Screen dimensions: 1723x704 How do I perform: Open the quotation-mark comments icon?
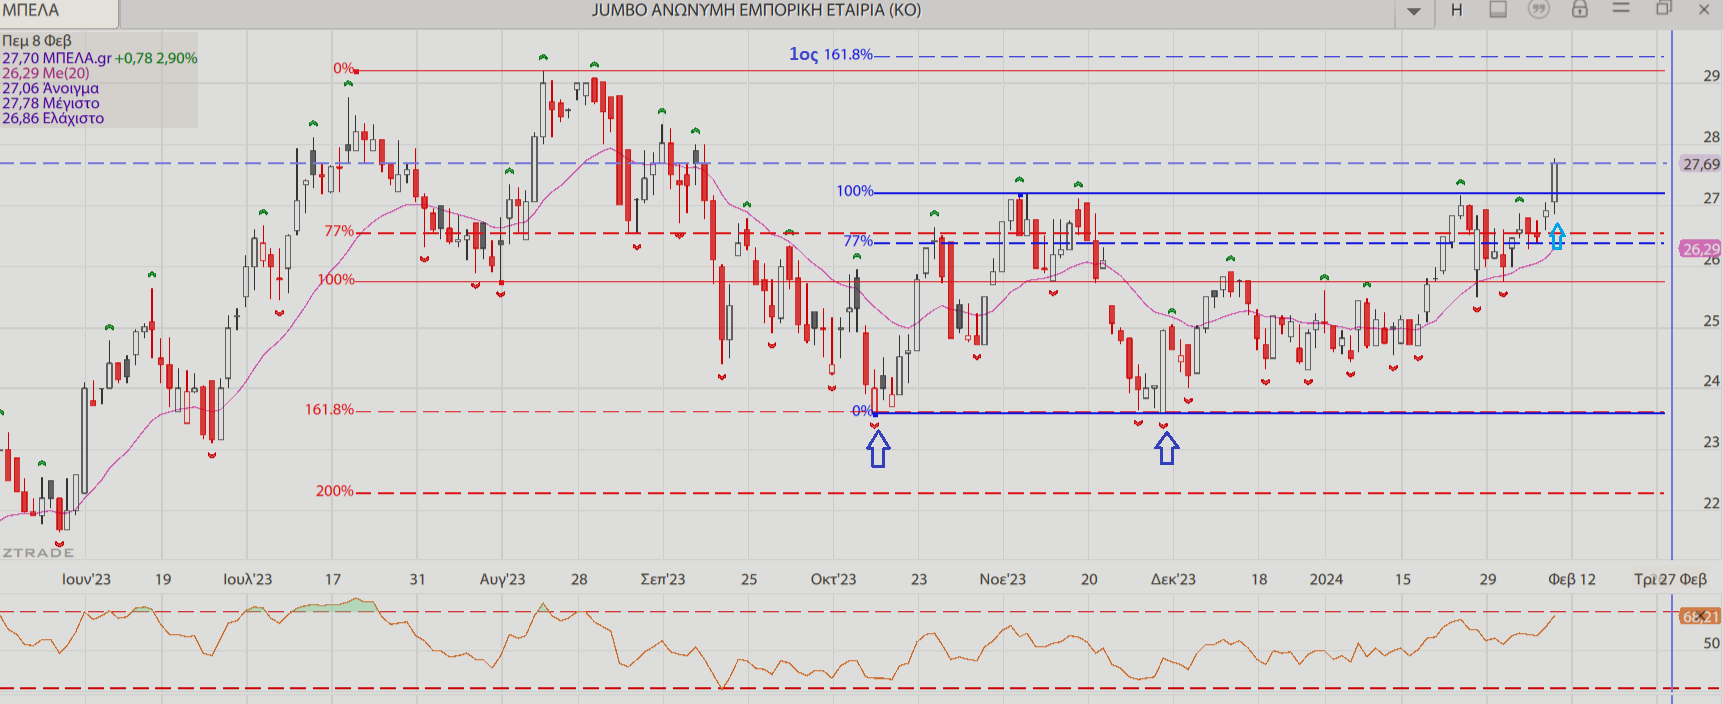1539,10
